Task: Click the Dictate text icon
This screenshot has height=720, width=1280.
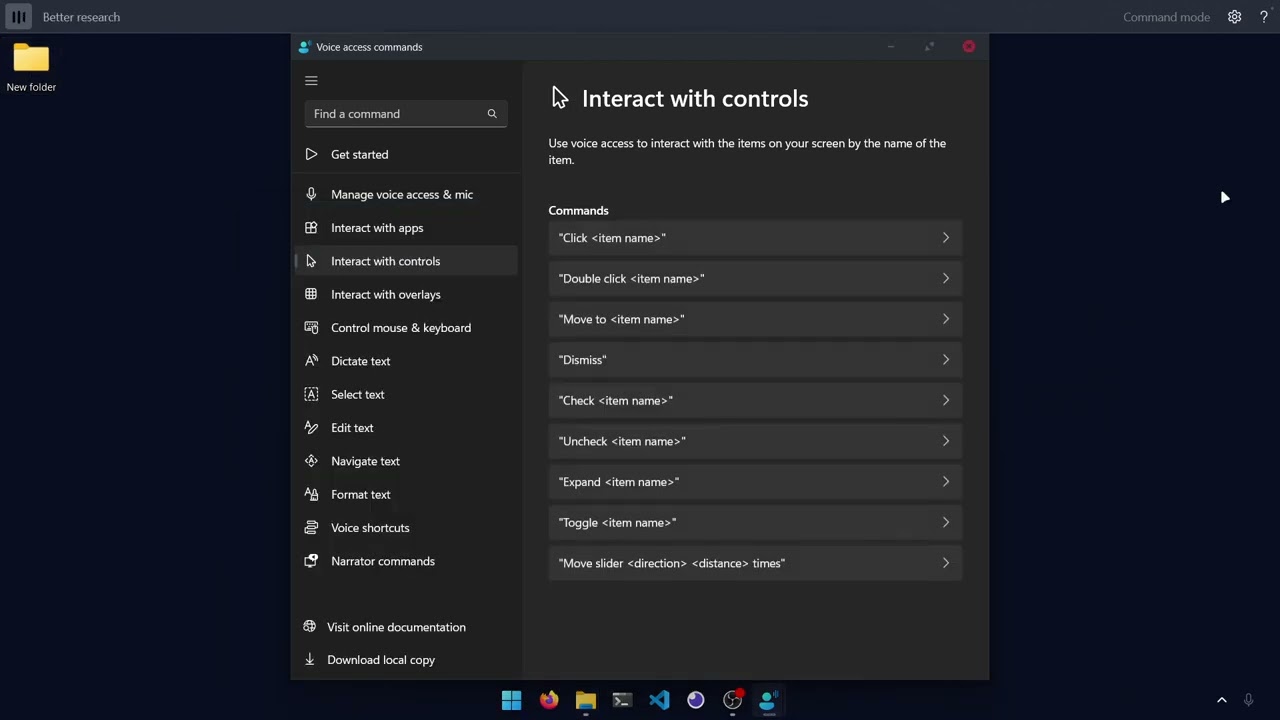Action: (311, 361)
